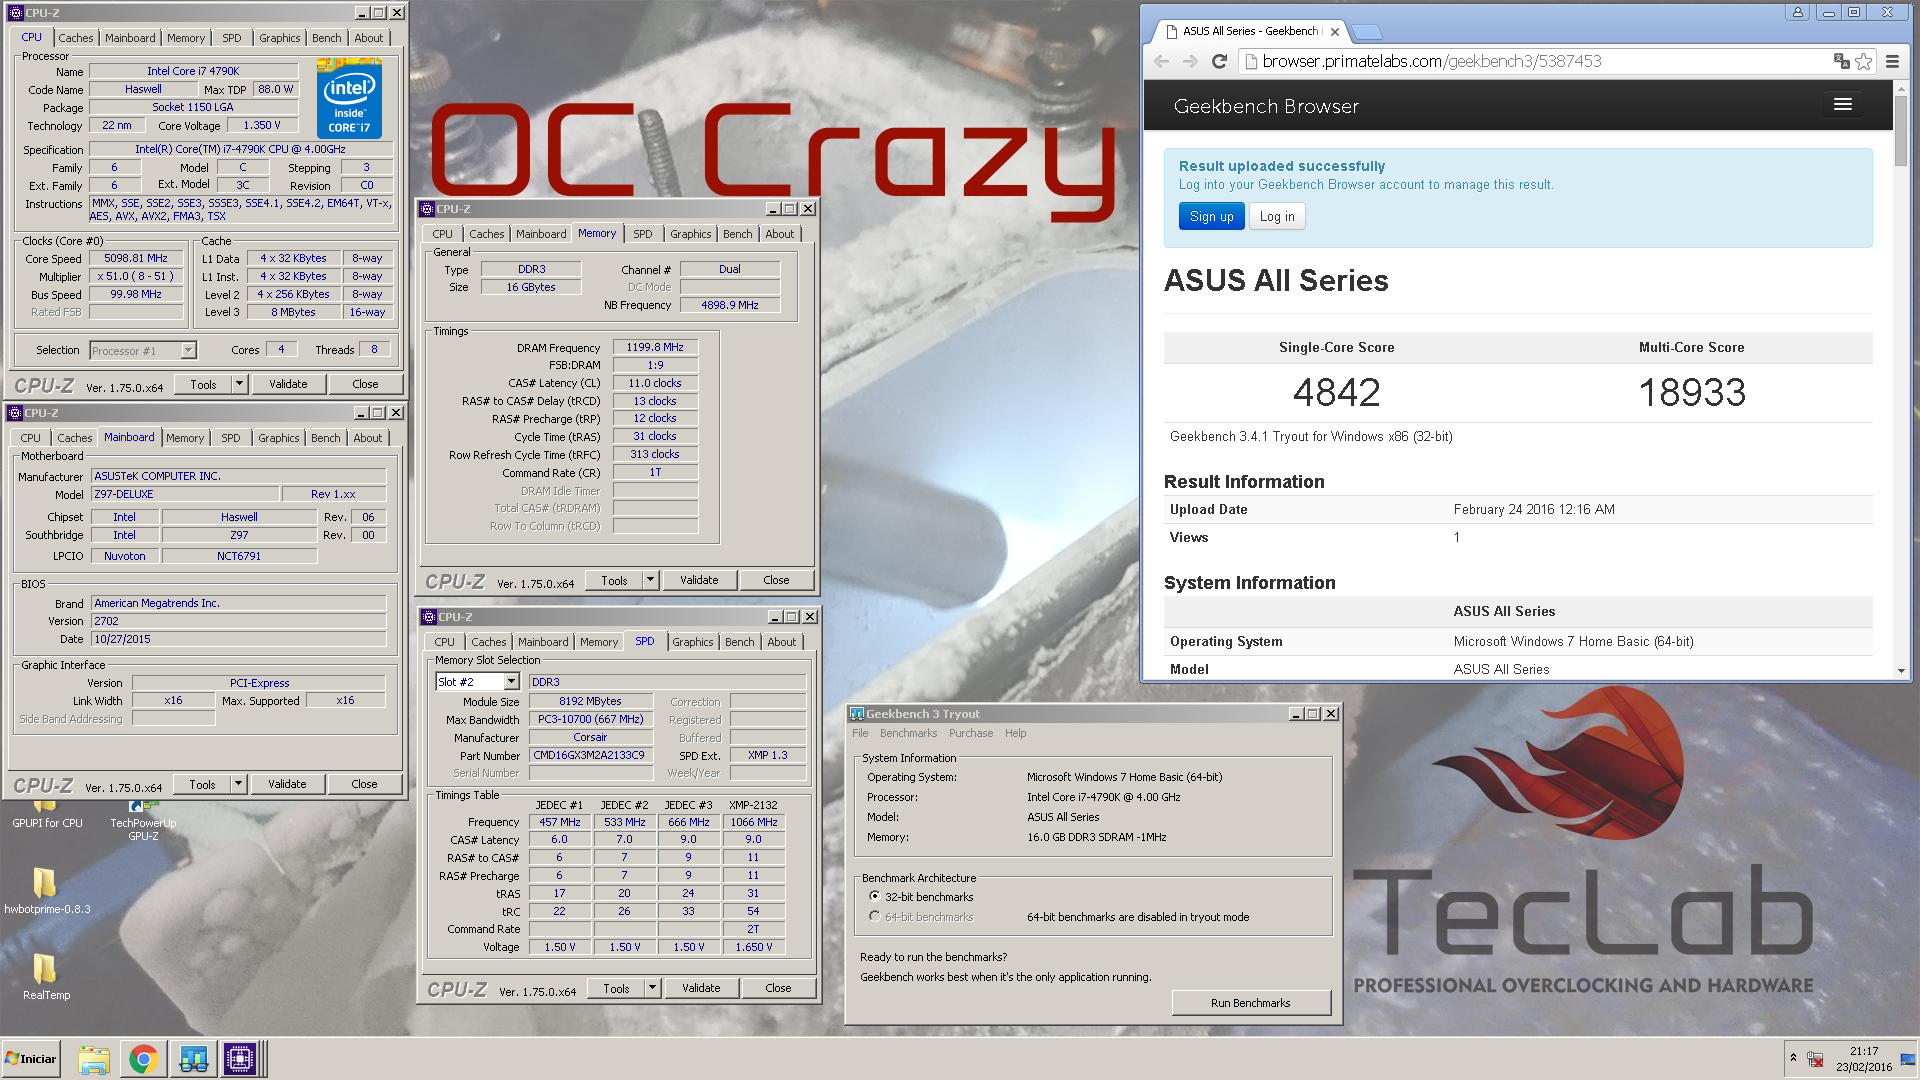Viewport: 1920px width, 1080px height.
Task: Click the NB Frequency 4898.9 MHz value
Action: [x=730, y=305]
